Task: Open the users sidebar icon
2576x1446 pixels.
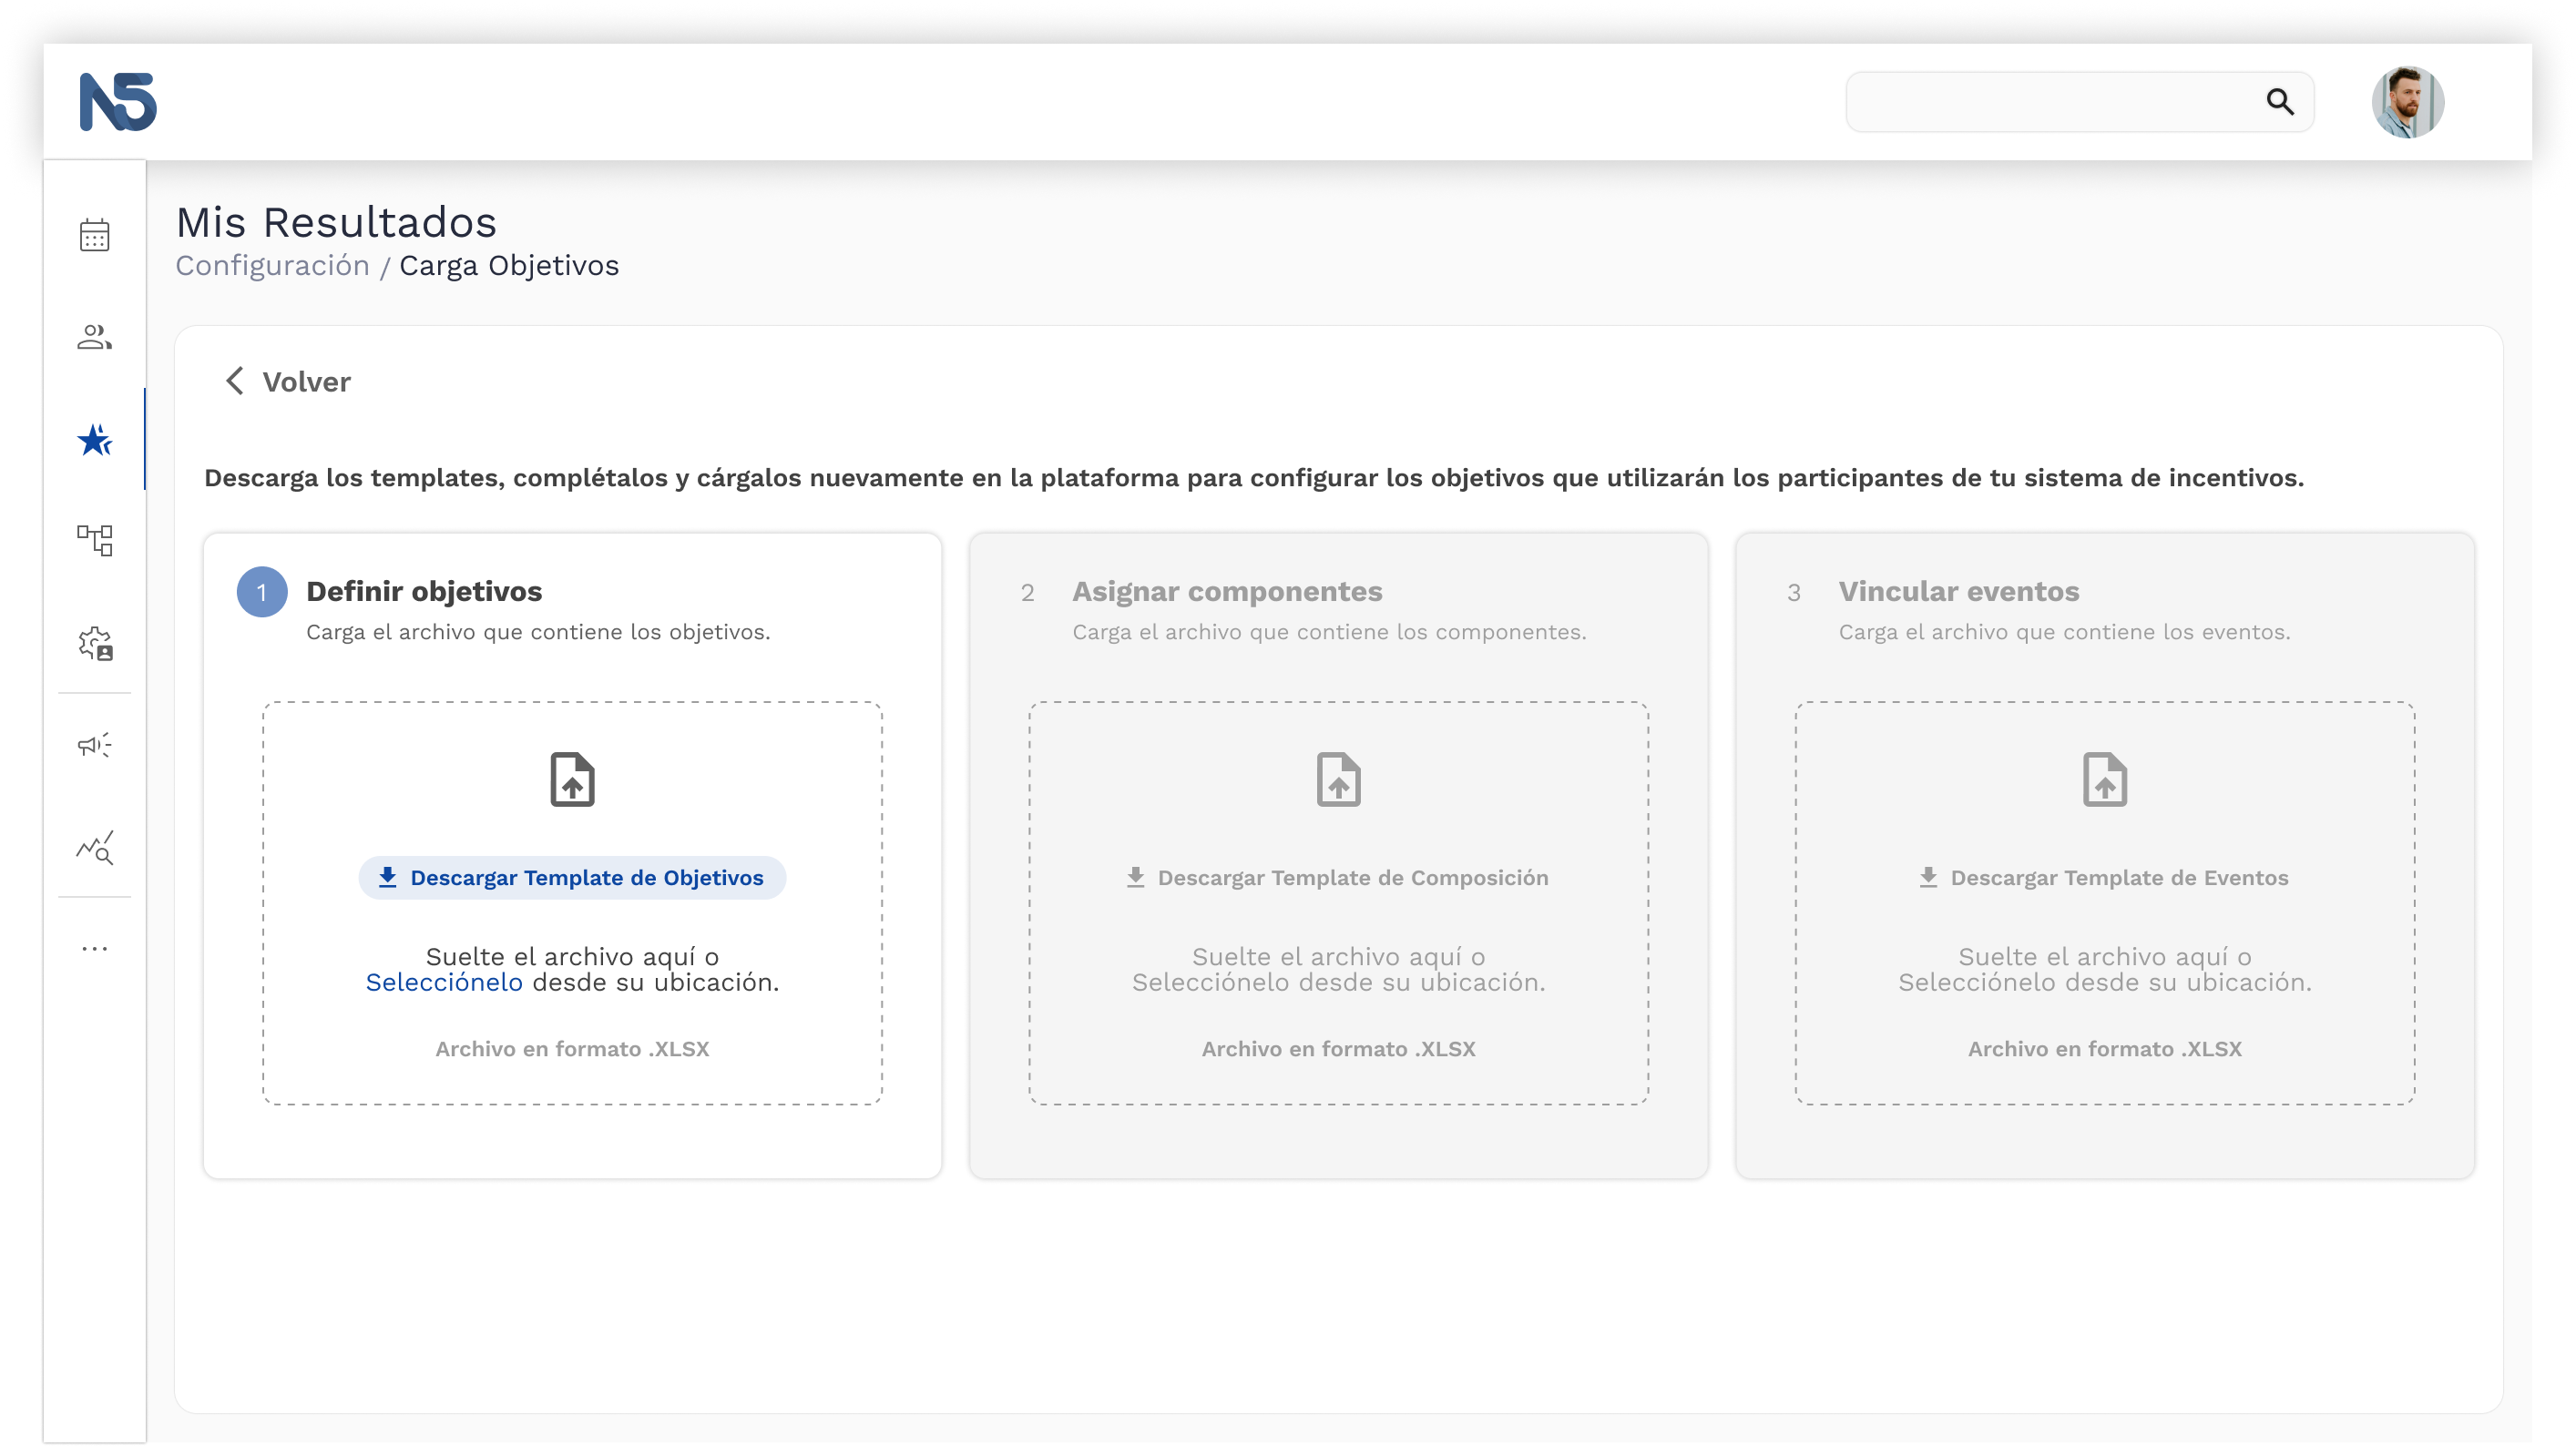Action: click(x=94, y=337)
